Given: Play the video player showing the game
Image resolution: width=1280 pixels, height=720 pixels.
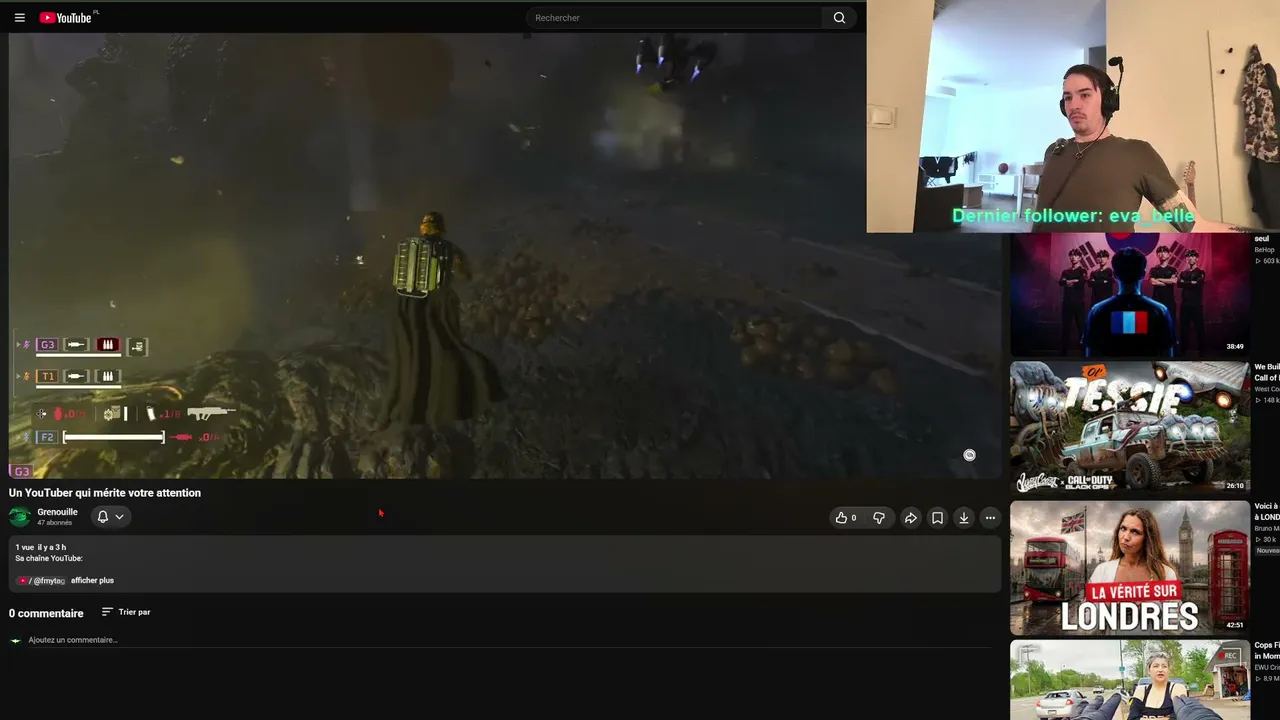Looking at the screenshot, I should point(505,255).
